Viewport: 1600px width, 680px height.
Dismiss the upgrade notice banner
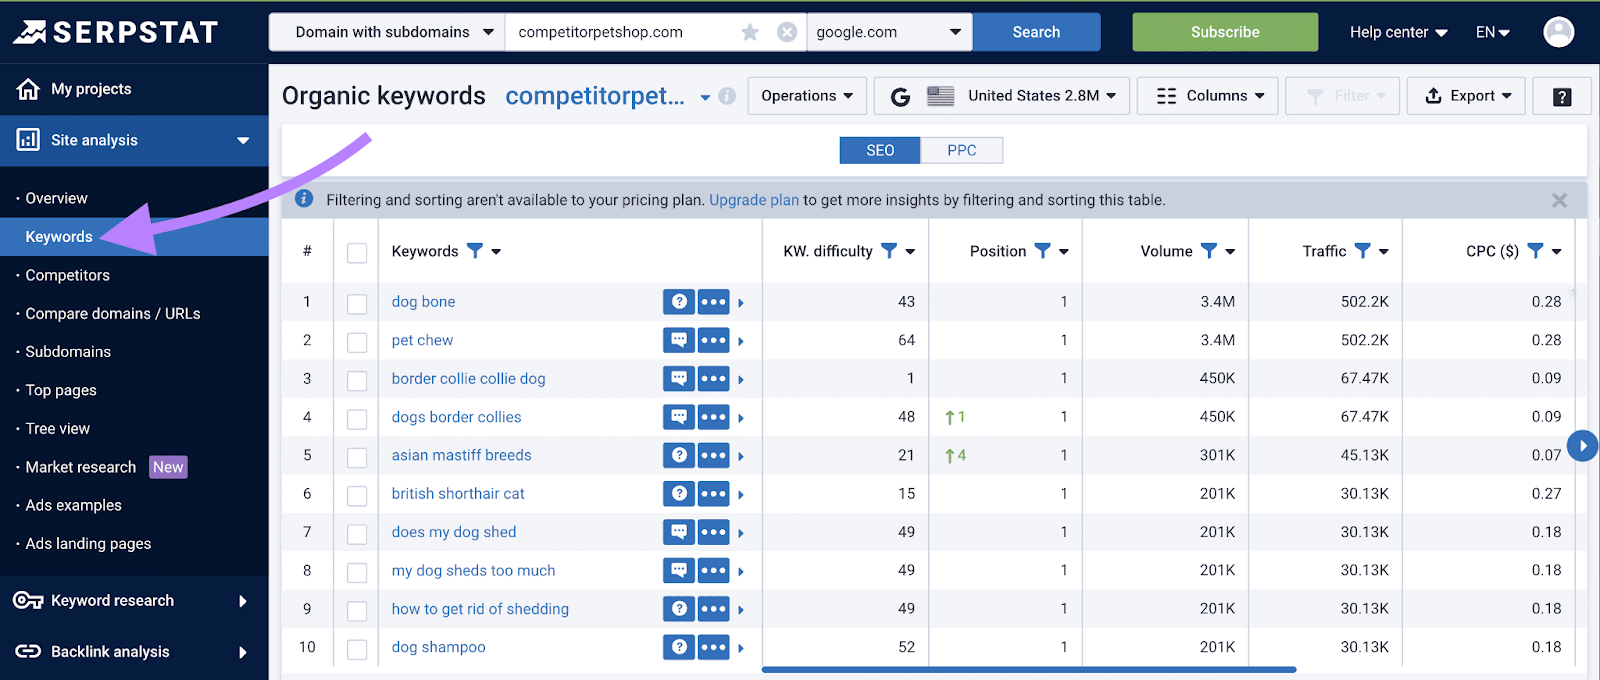coord(1559,200)
